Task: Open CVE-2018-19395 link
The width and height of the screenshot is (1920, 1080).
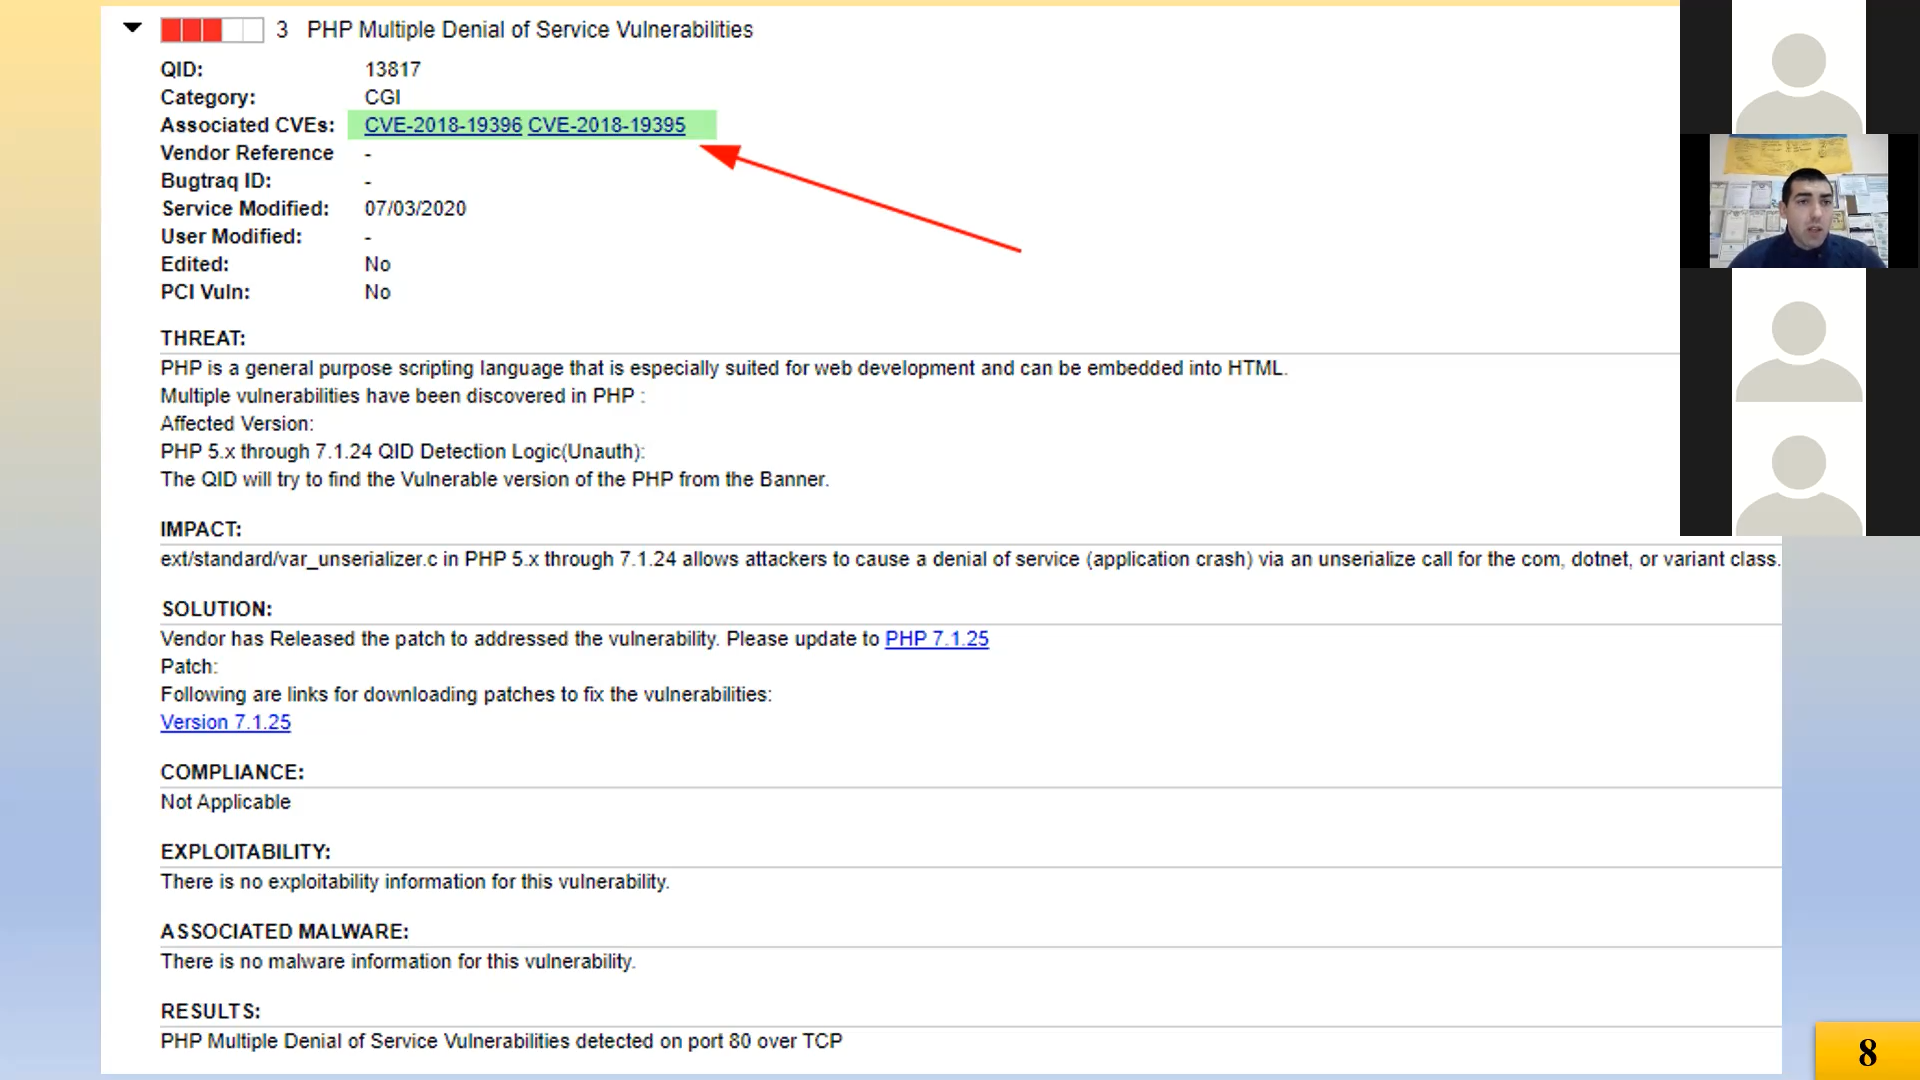Action: click(606, 125)
